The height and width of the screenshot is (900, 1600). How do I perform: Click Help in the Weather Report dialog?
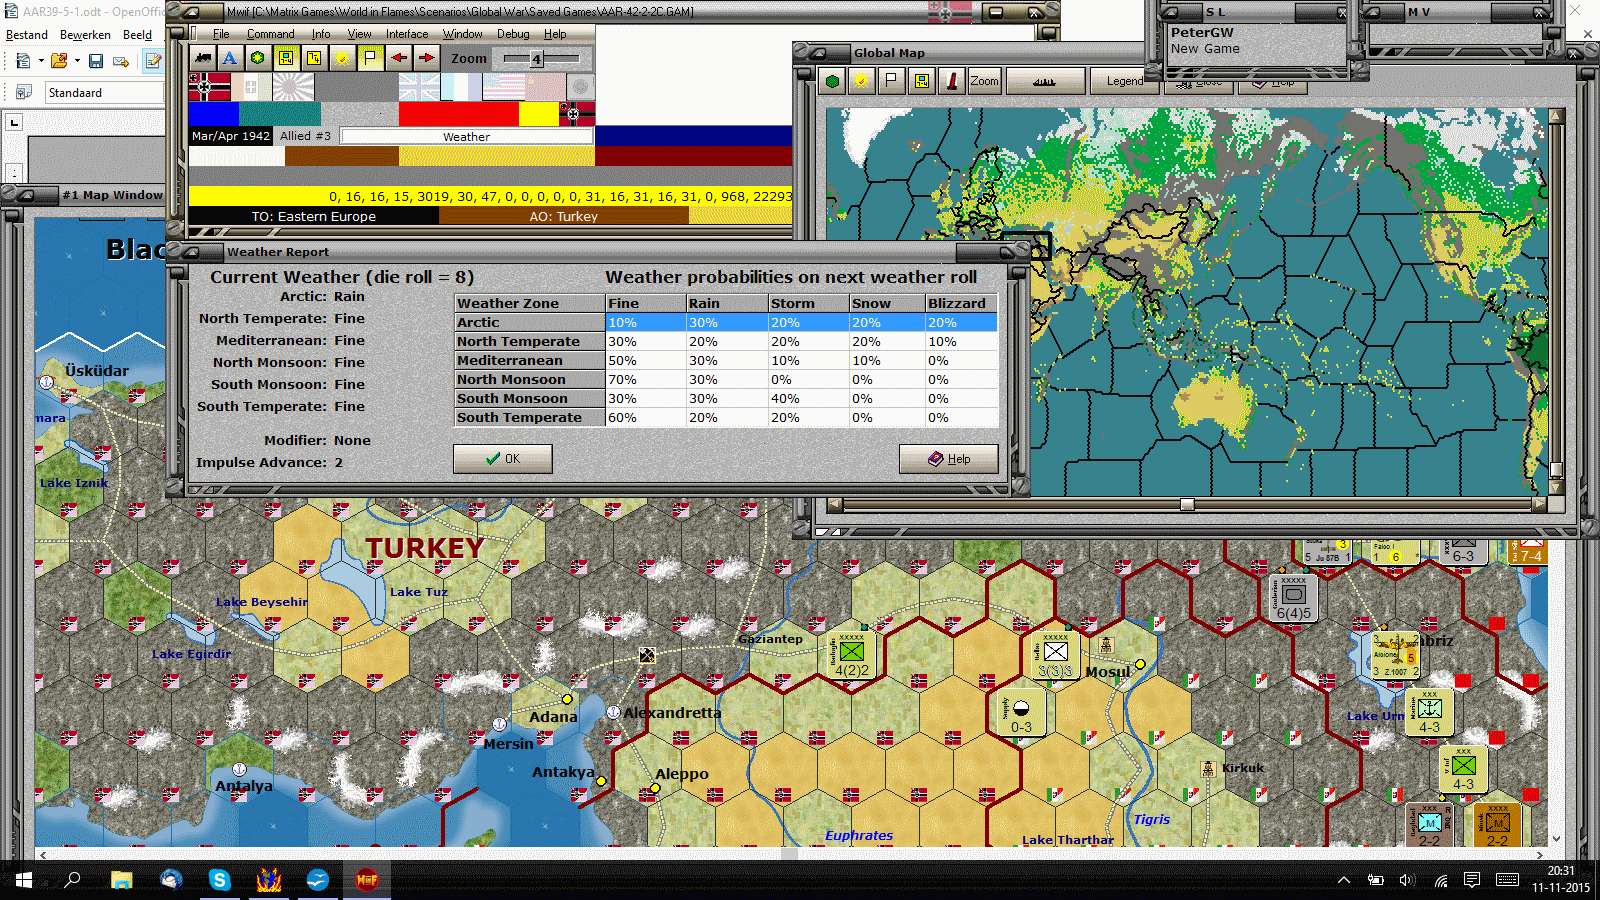(x=948, y=459)
